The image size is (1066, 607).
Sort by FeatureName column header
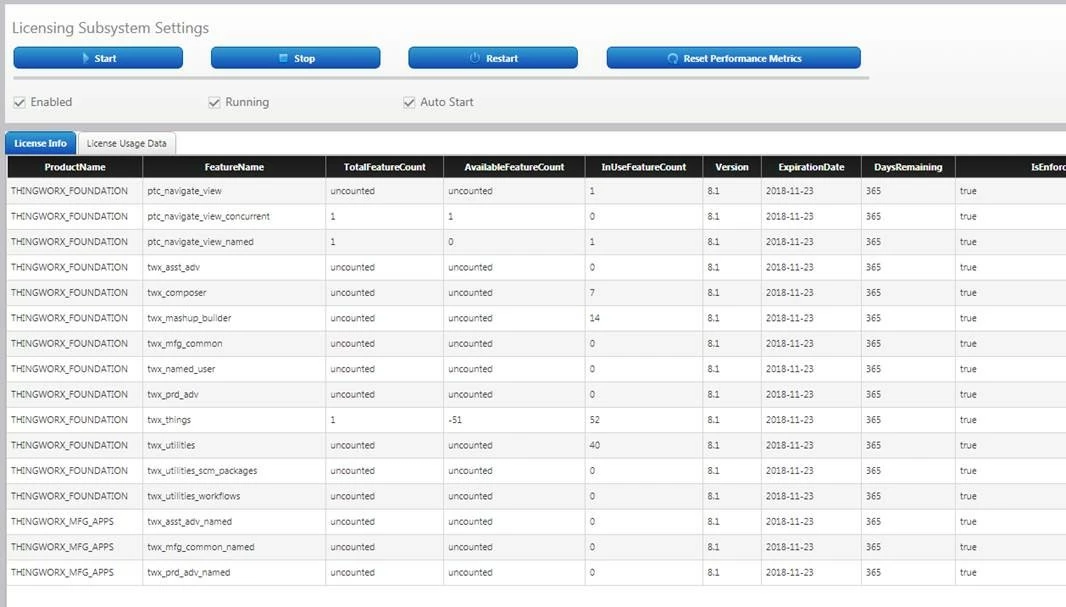(x=234, y=167)
